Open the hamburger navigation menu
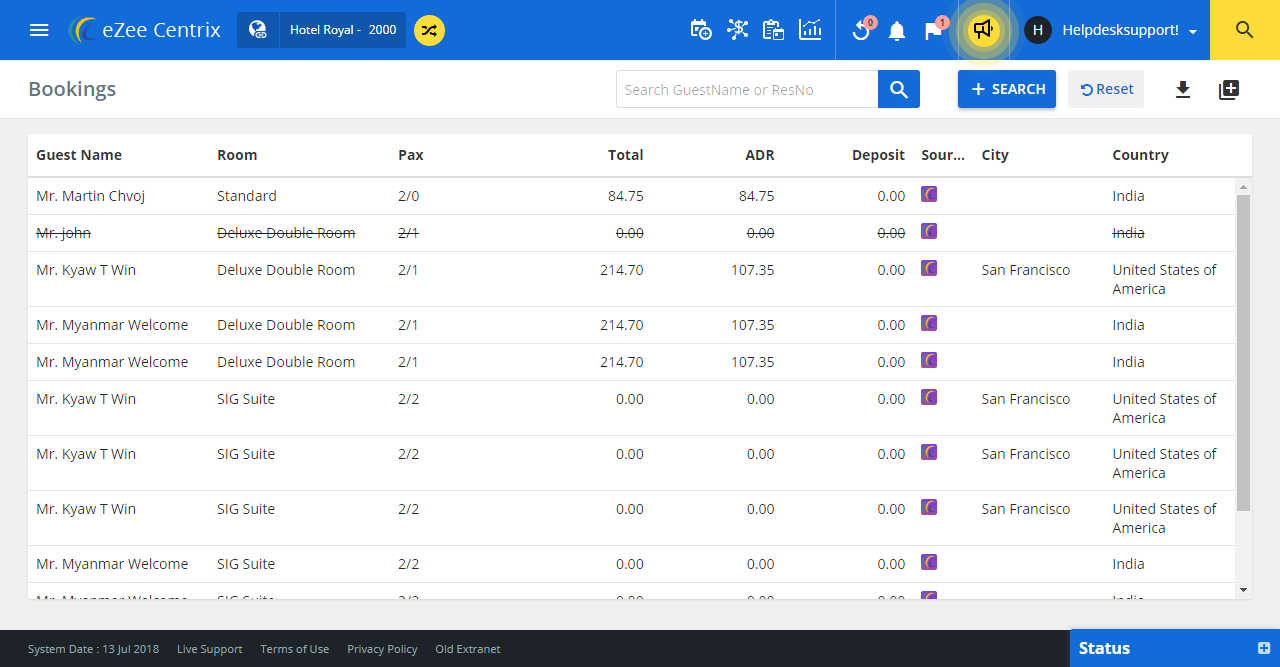This screenshot has width=1280, height=667. pos(39,30)
